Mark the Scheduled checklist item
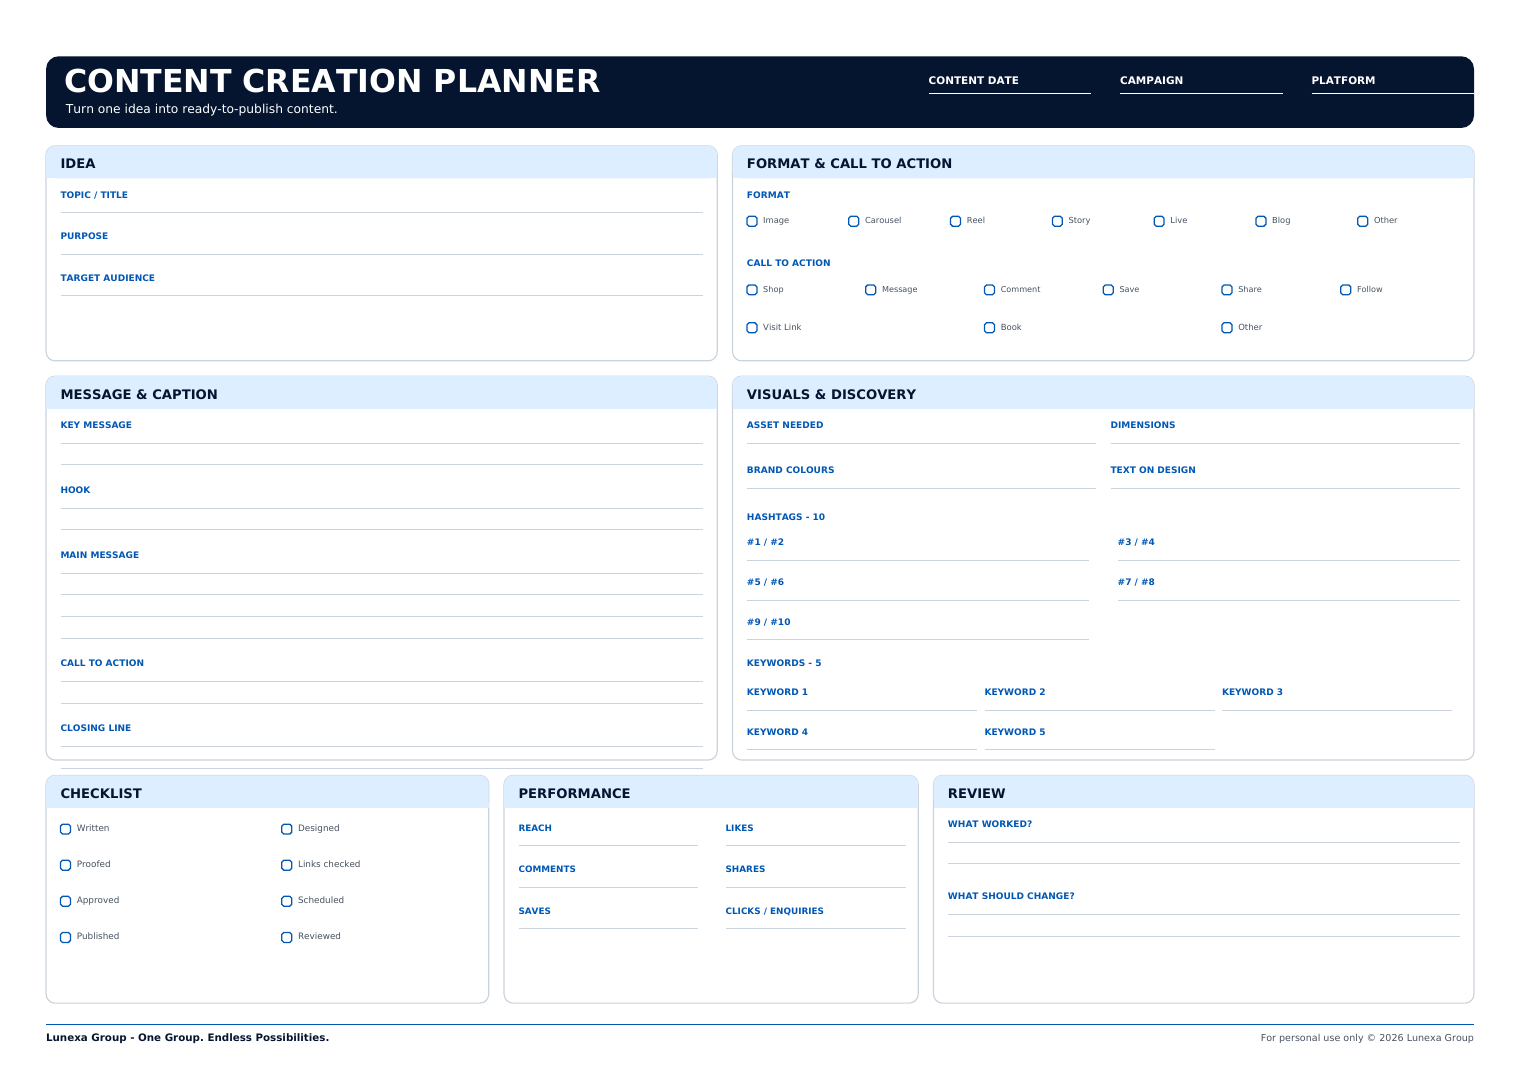The image size is (1521, 1075). pos(287,901)
